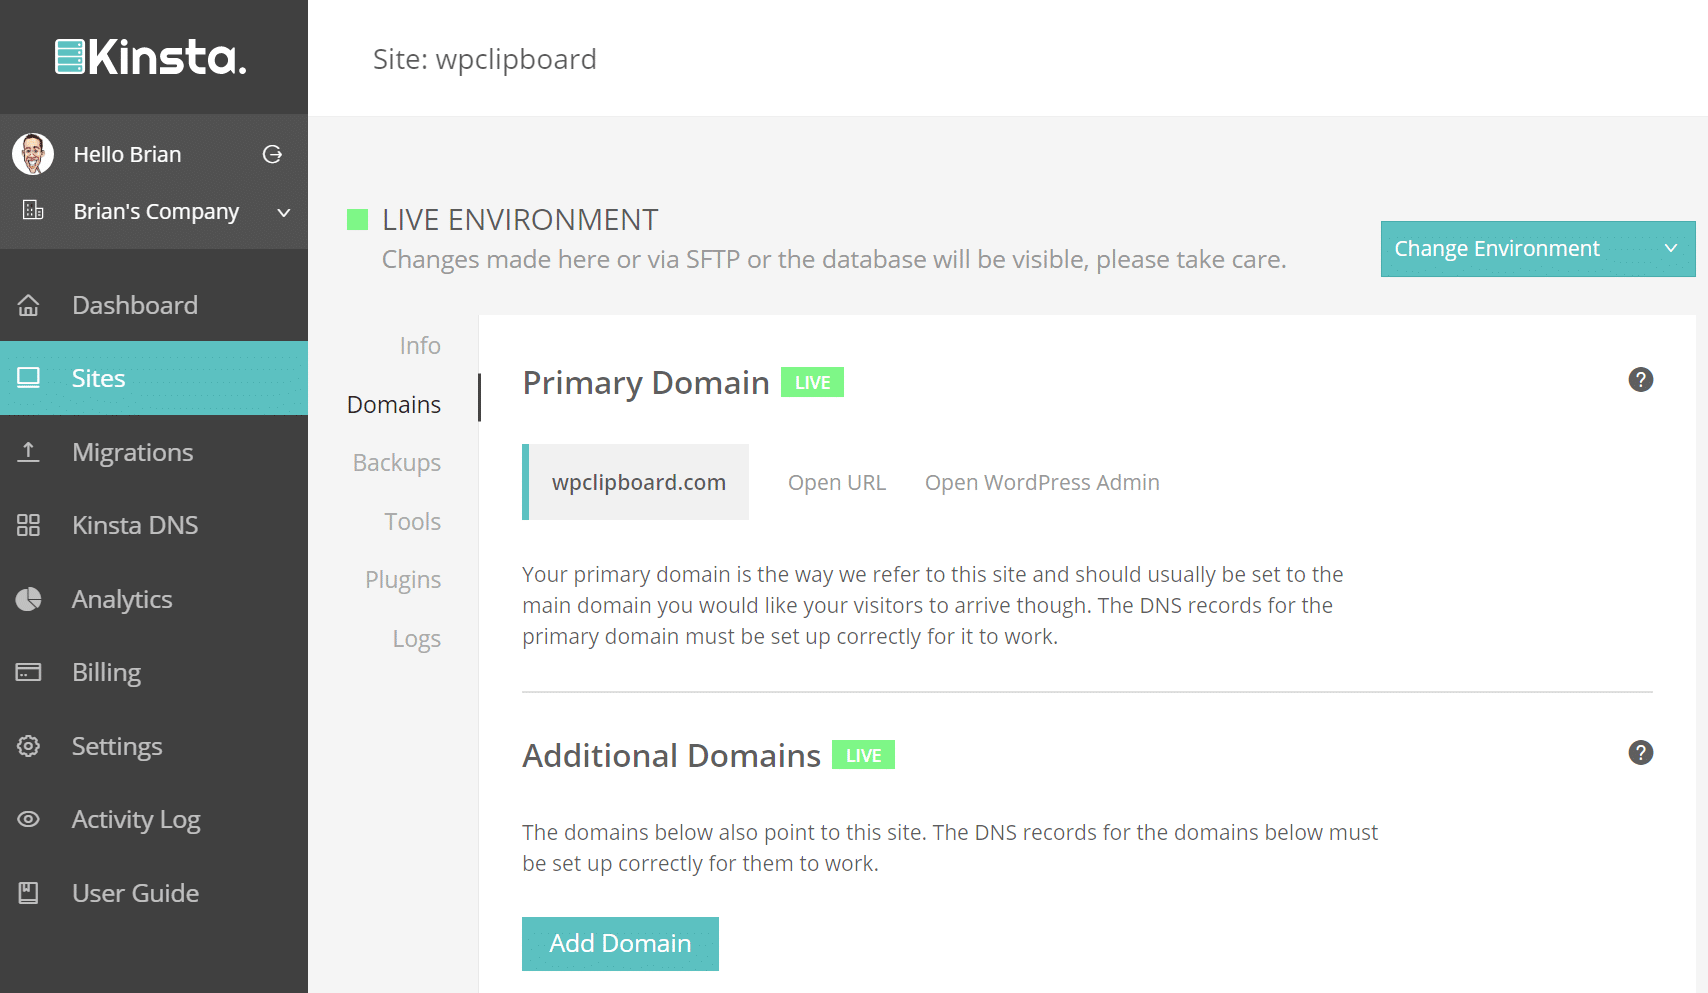Open the Change Environment dropdown

tap(1538, 249)
